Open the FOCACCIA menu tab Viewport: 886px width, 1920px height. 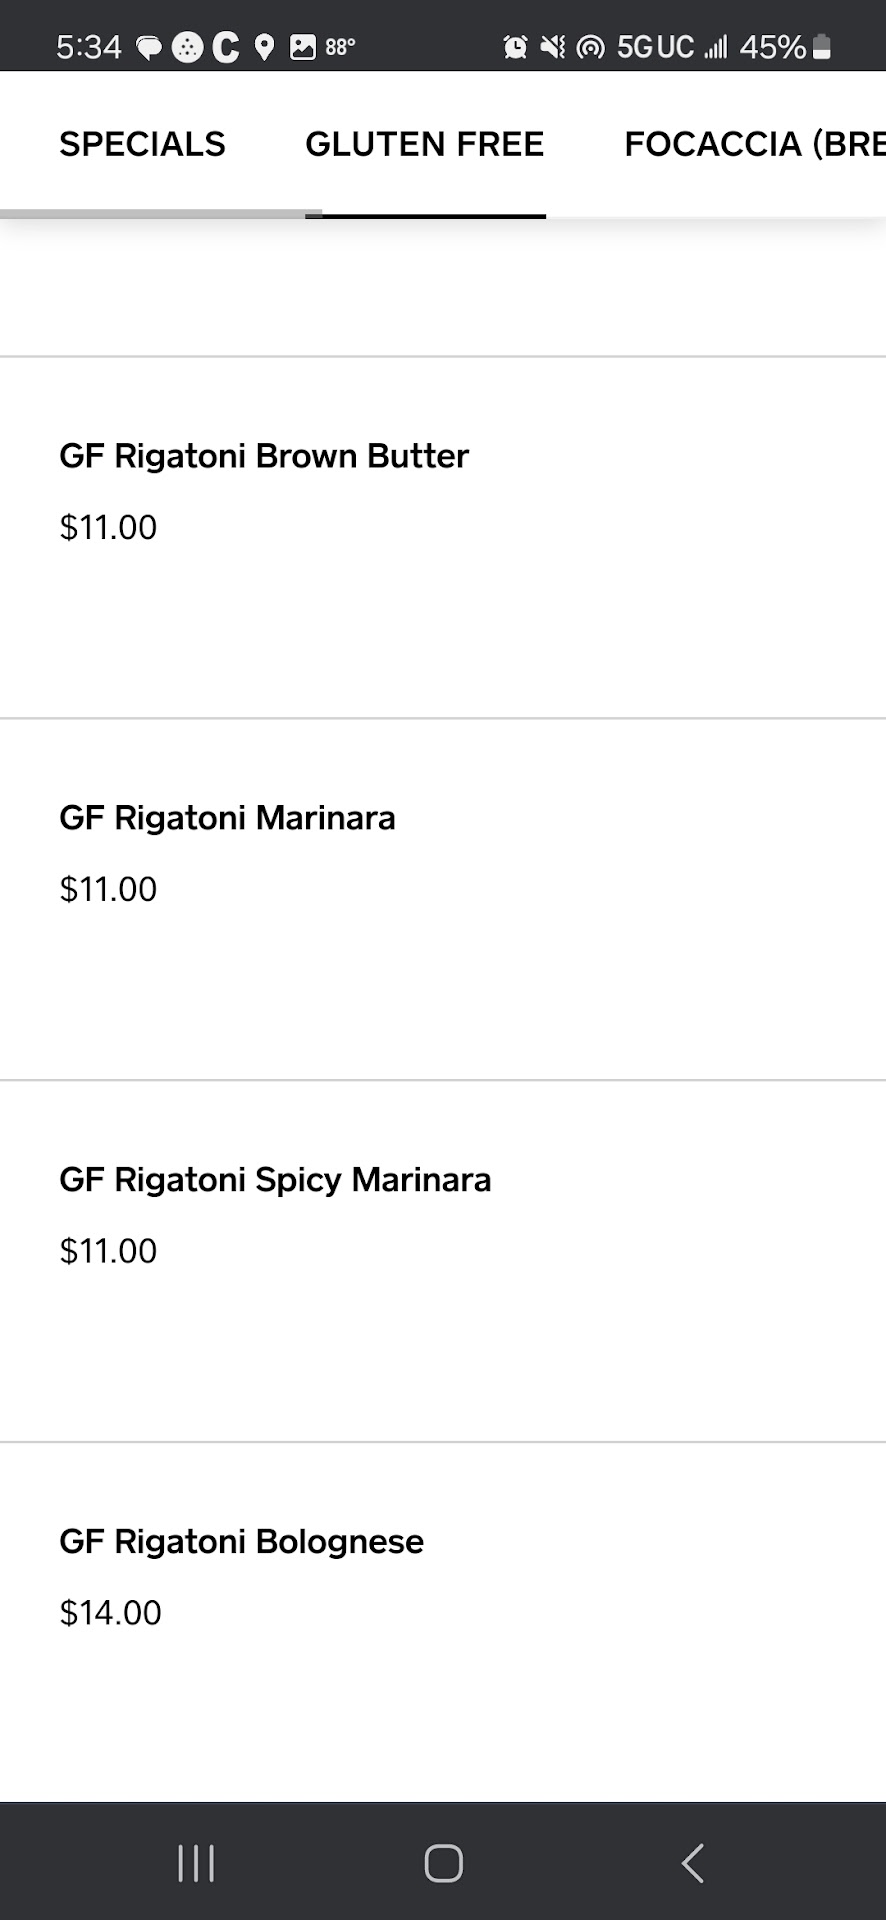(x=753, y=144)
